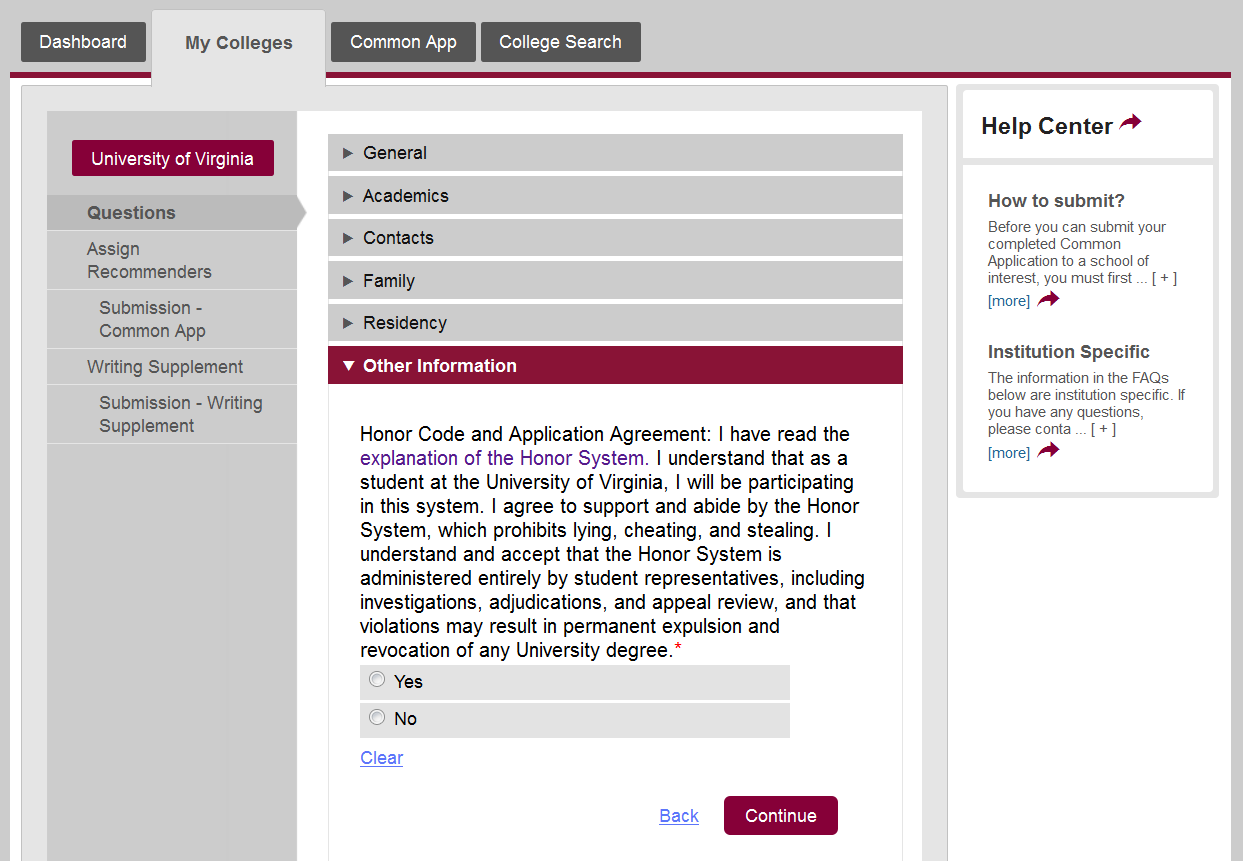
Task: Open explanation of the Honor System link
Action: [x=504, y=459]
